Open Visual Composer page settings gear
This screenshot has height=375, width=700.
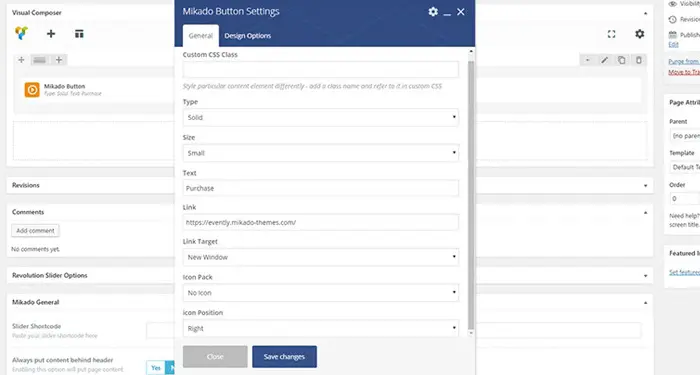point(639,34)
